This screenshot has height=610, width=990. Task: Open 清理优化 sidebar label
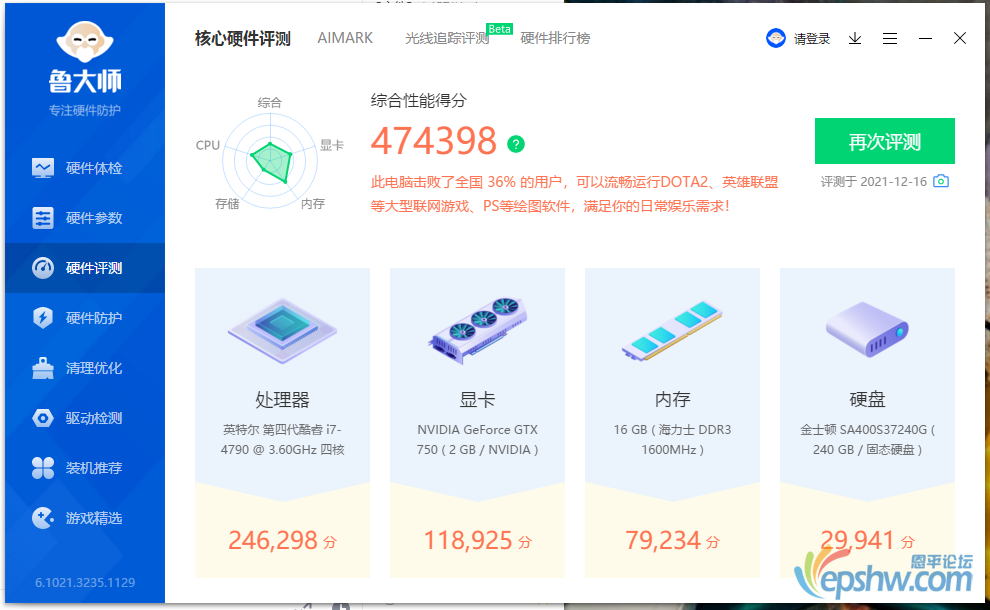coord(94,368)
